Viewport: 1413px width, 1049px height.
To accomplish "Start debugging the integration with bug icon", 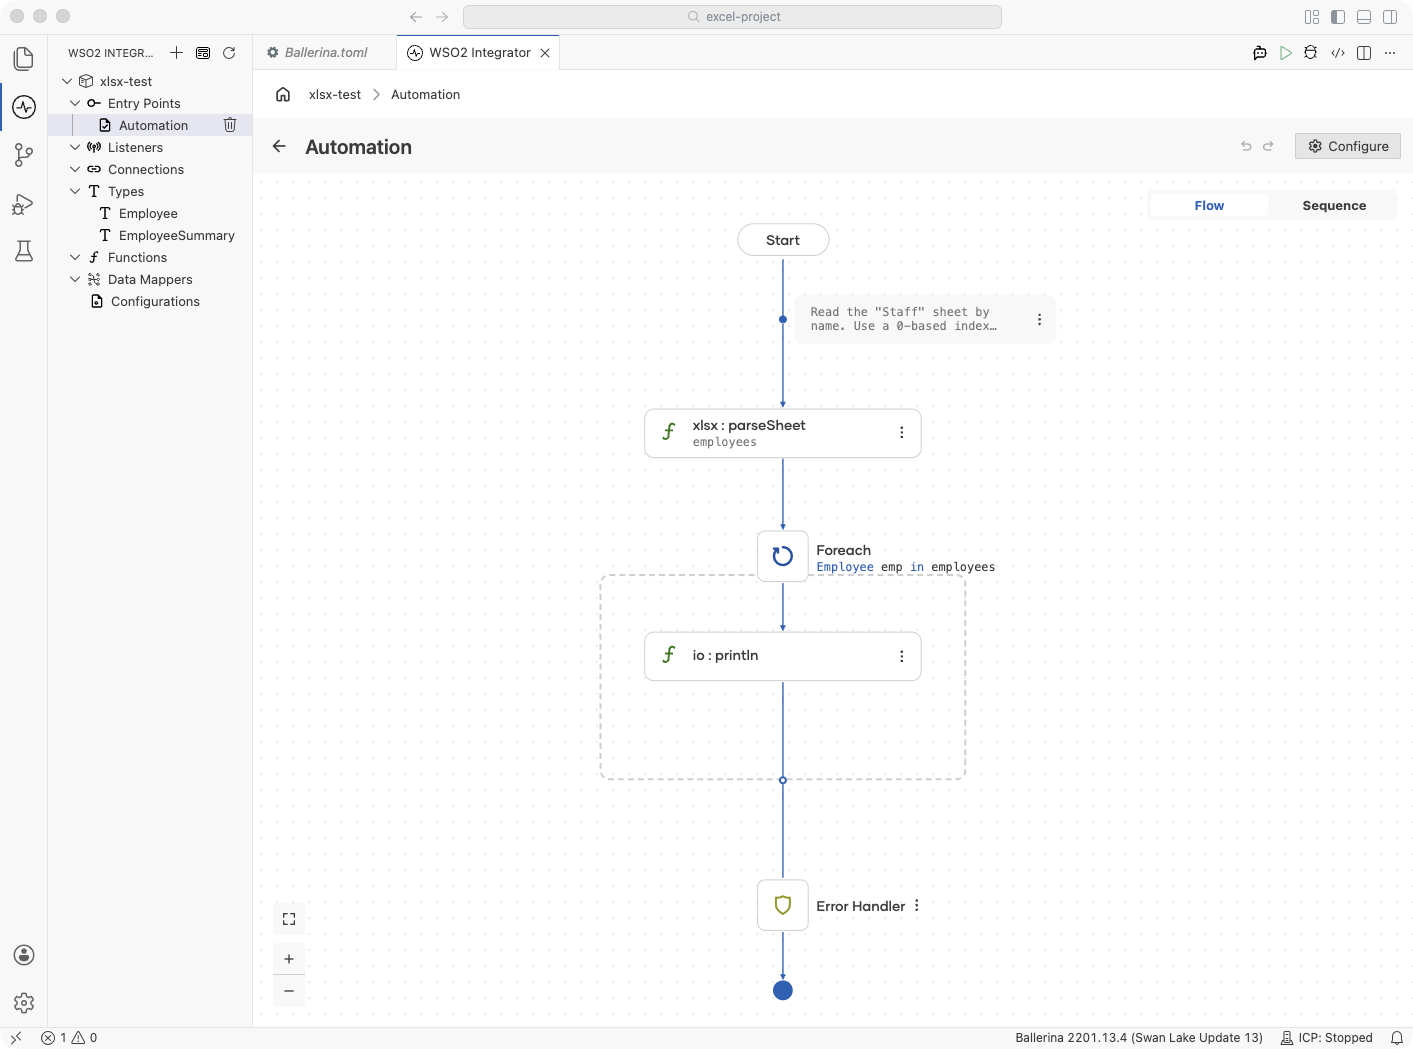I will click(1311, 53).
